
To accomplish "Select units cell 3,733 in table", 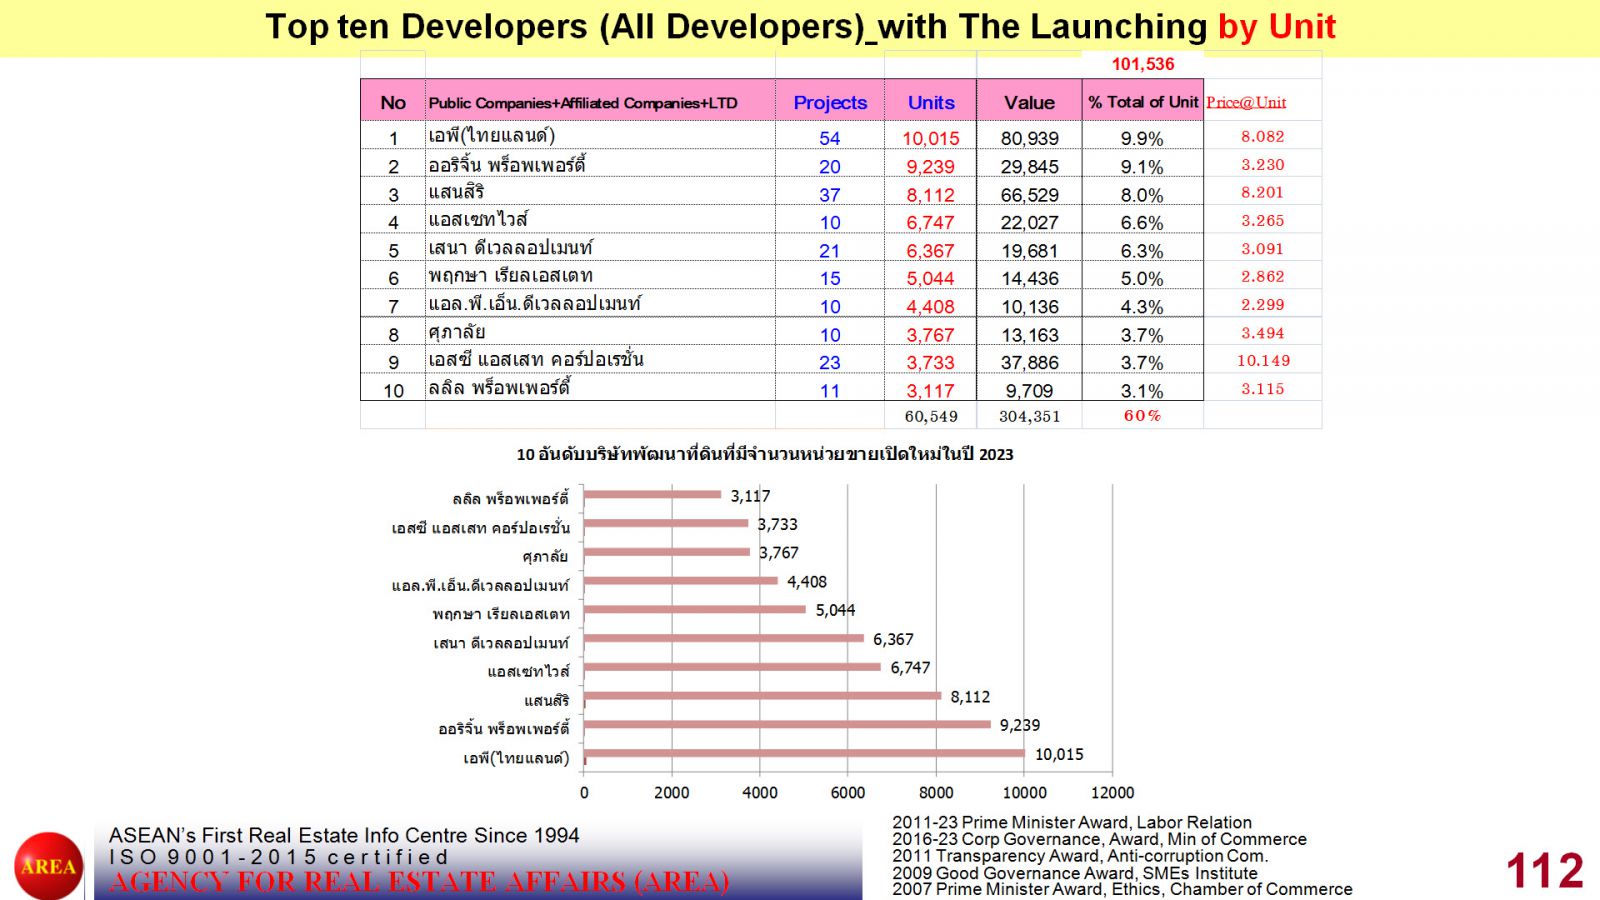I will coord(931,362).
